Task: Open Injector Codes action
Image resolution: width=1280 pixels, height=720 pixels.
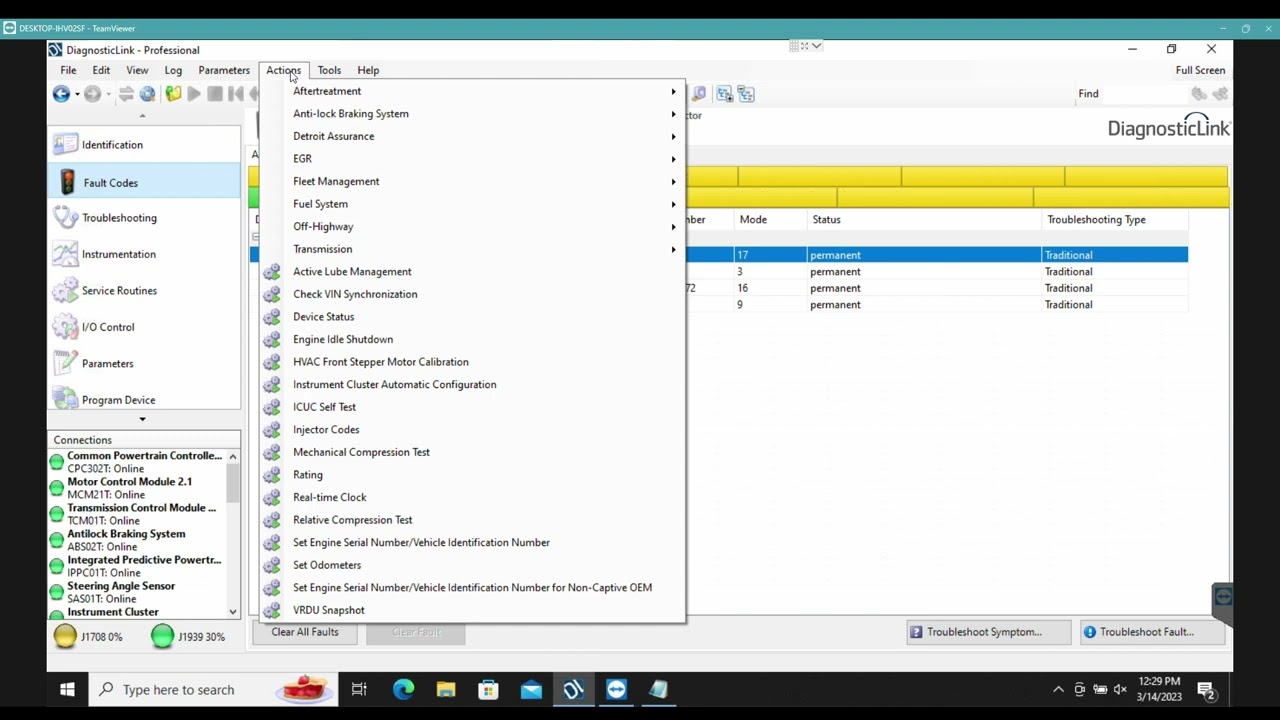Action: pos(472,430)
